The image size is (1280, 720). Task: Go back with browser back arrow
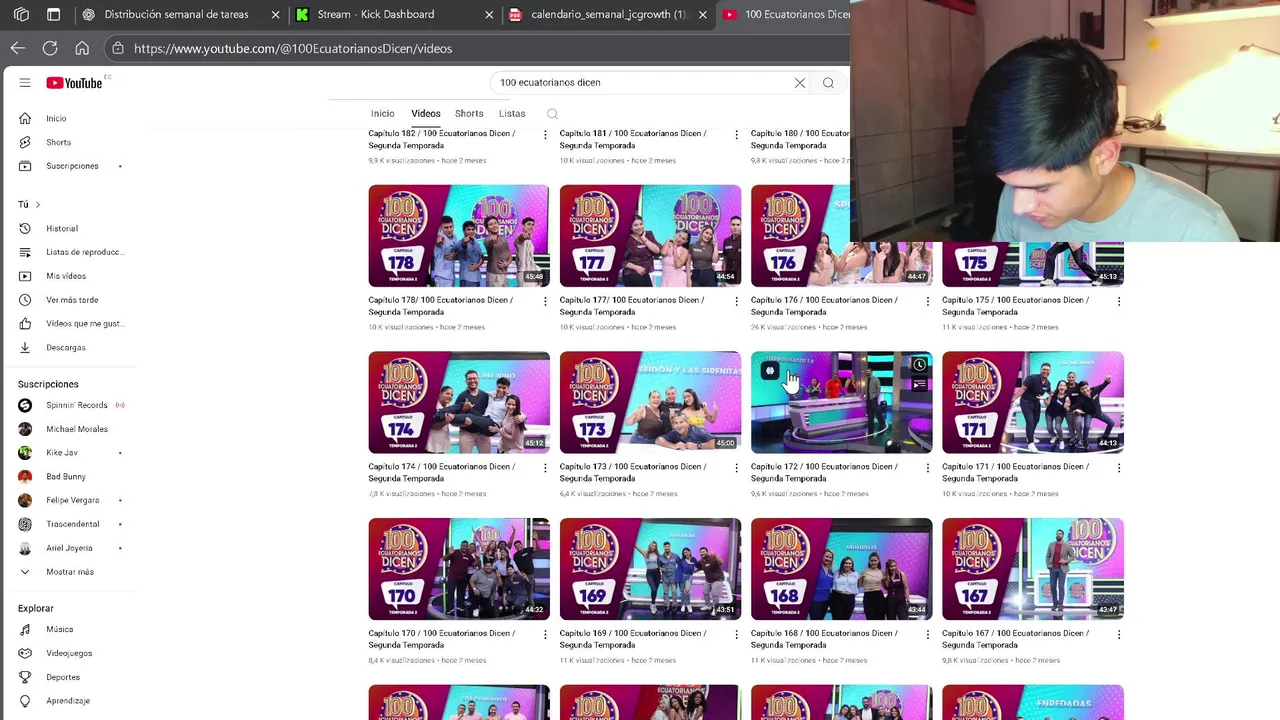[18, 48]
